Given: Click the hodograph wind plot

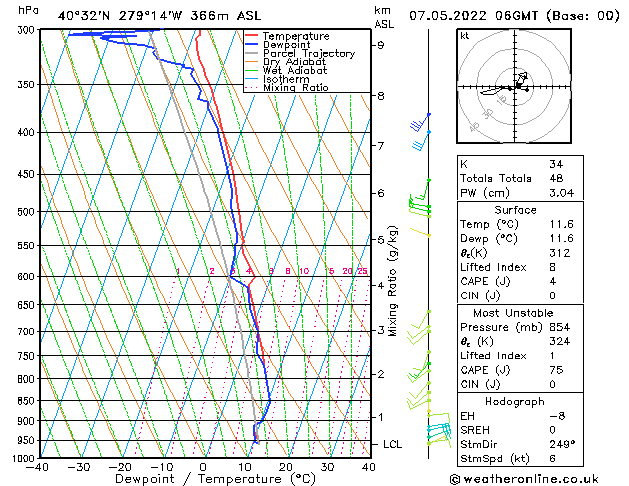Looking at the screenshot, I should [x=514, y=86].
